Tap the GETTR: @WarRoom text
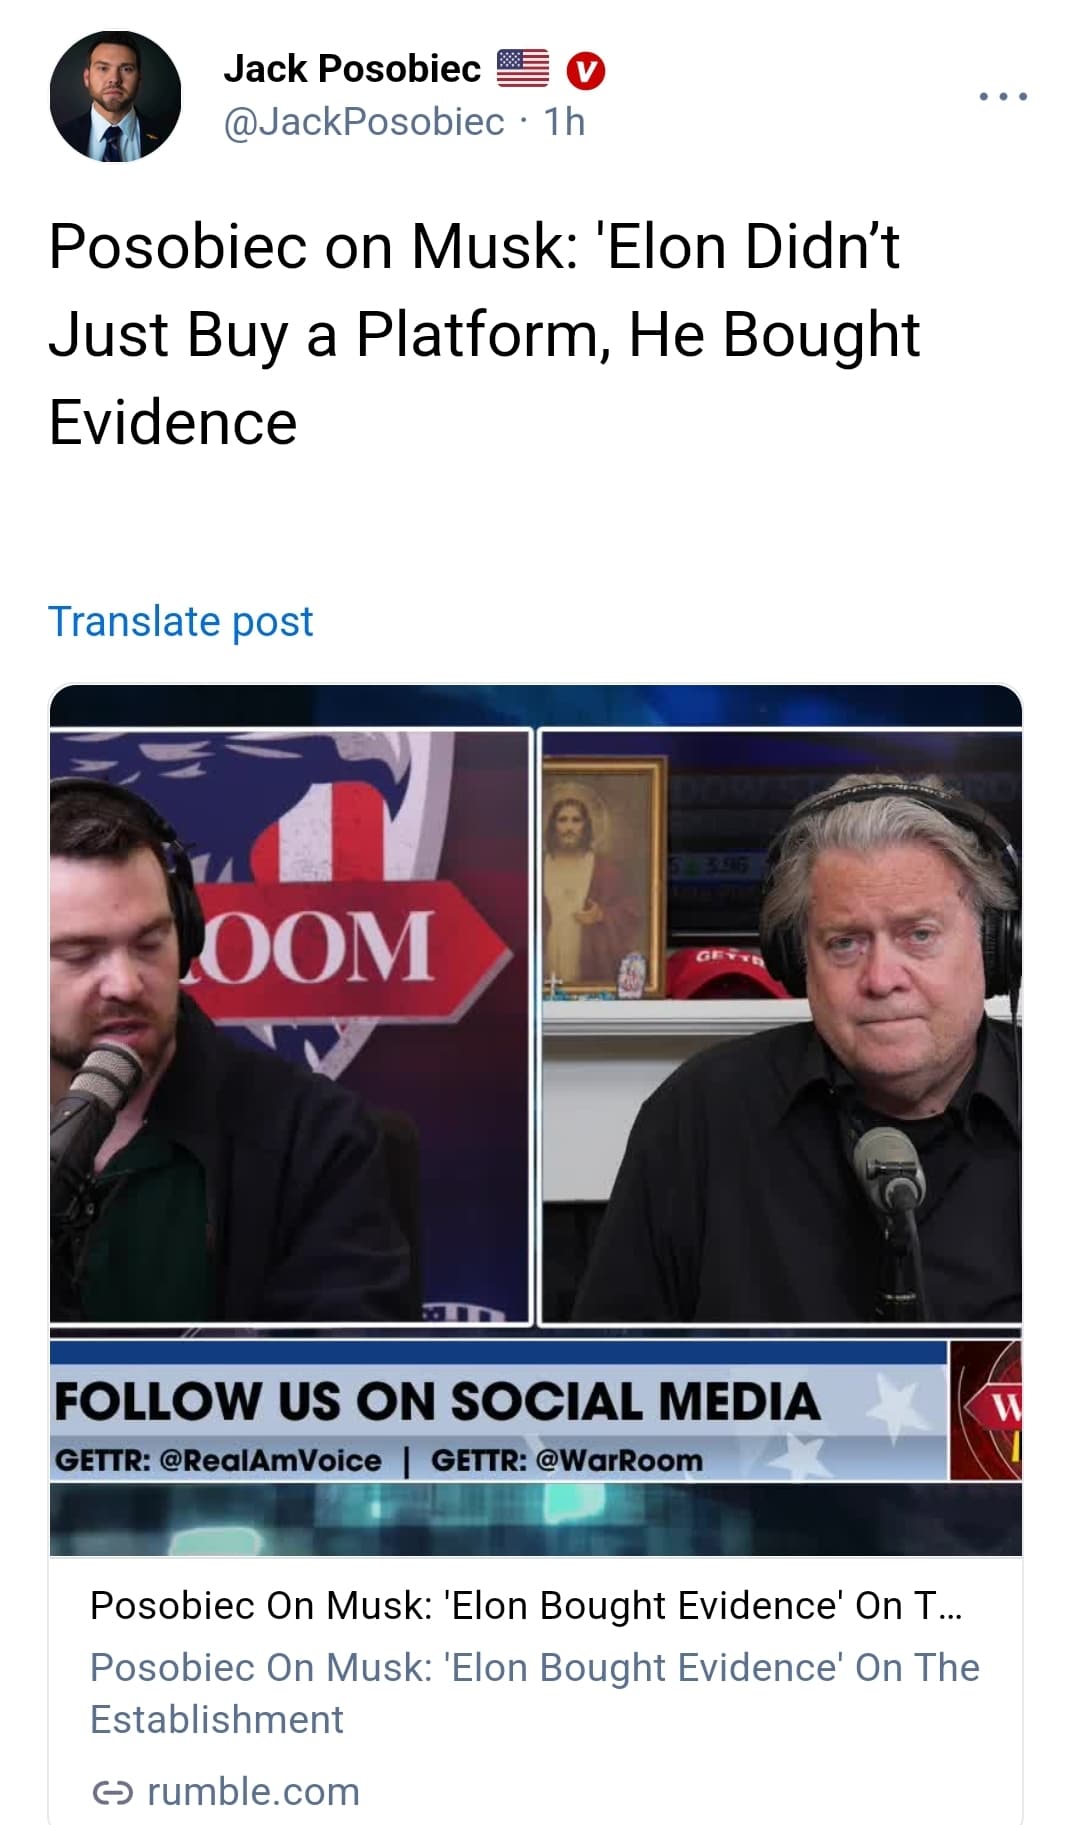The width and height of the screenshot is (1079, 1825). [x=567, y=1460]
